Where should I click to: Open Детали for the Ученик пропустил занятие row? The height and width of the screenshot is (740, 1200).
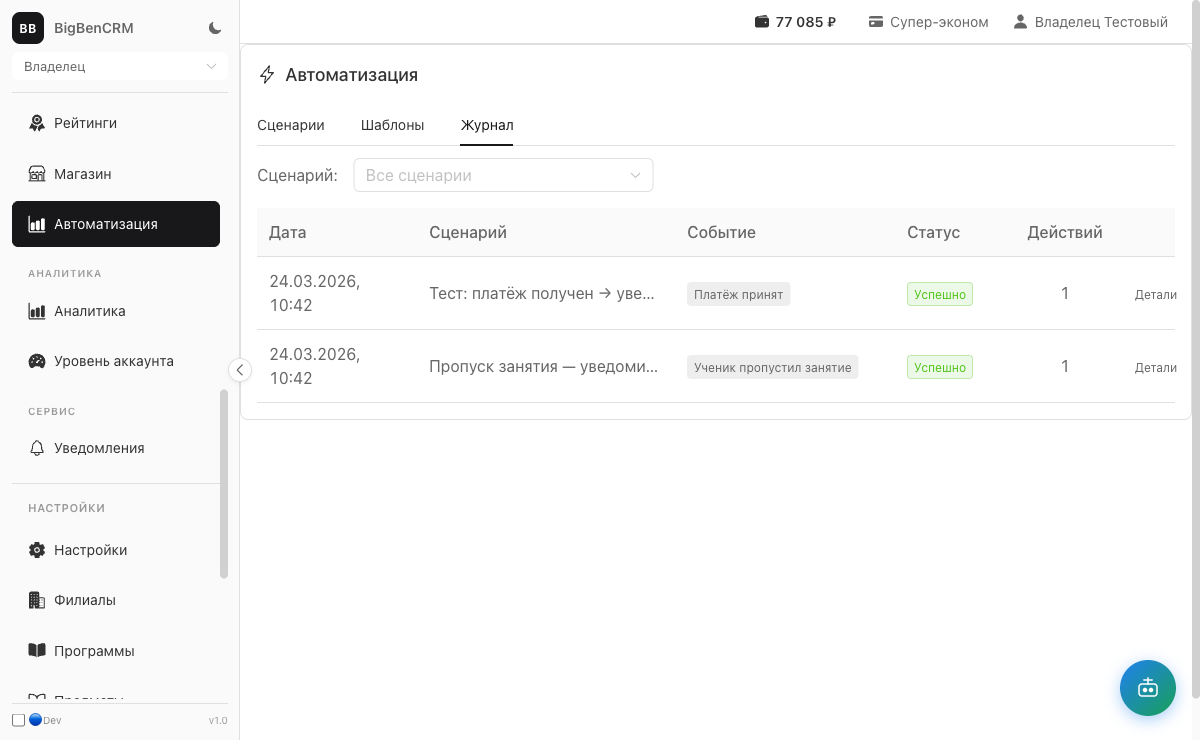[x=1155, y=367]
